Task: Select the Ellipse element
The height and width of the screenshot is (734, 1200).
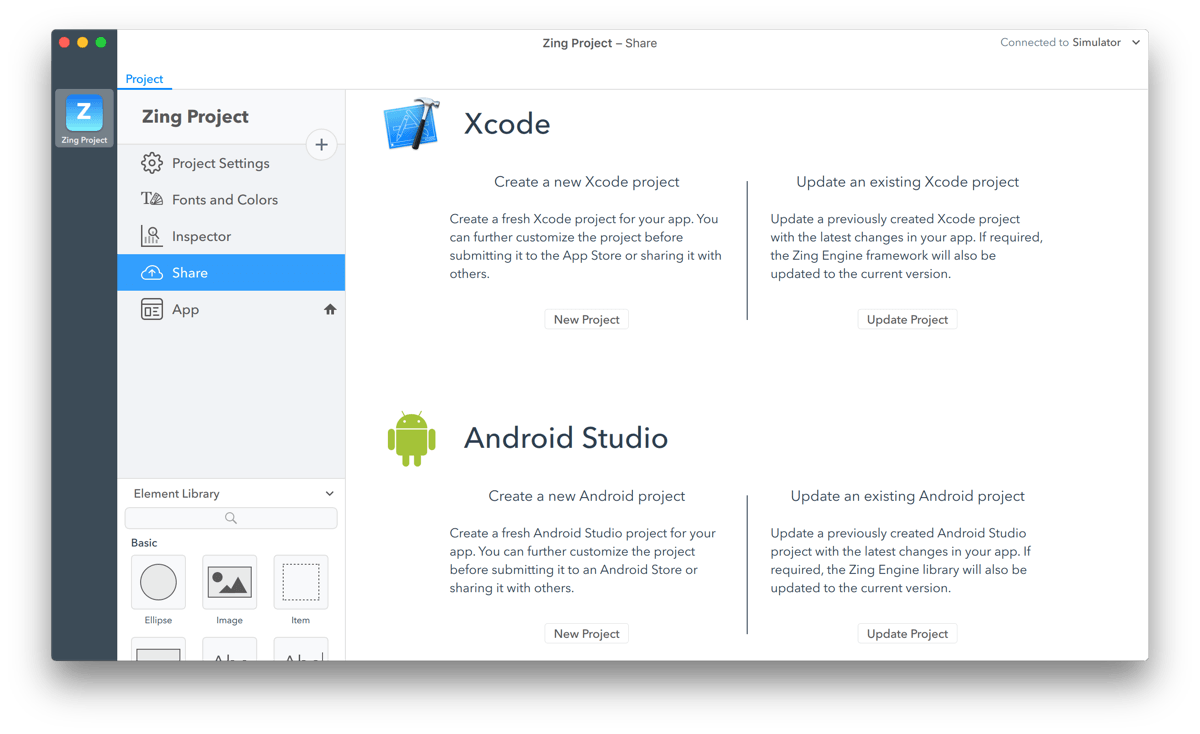Action: click(x=158, y=582)
